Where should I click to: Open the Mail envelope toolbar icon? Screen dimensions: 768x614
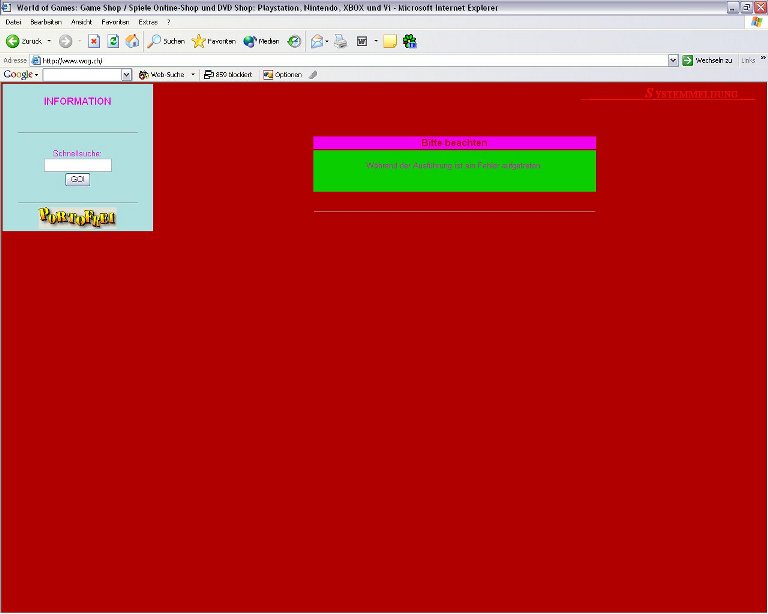click(316, 41)
